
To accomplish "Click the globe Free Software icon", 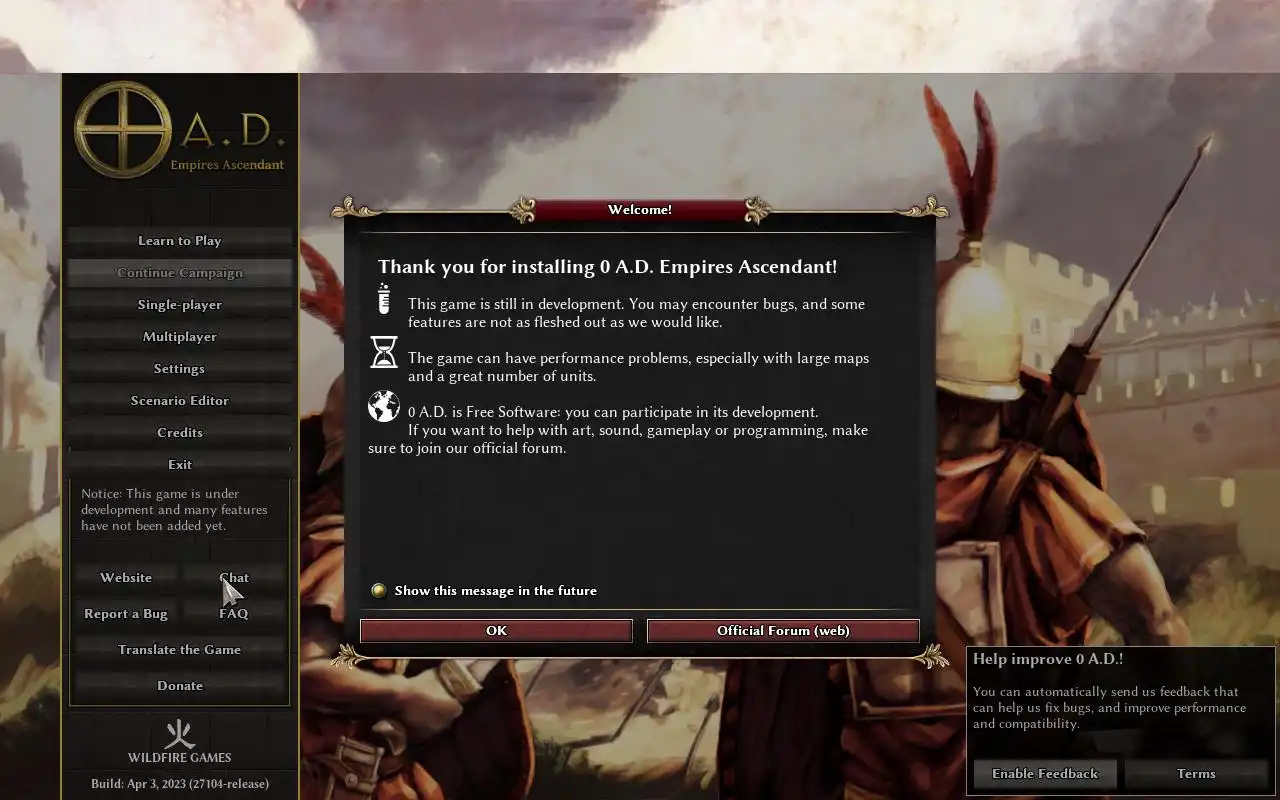I will 383,406.
